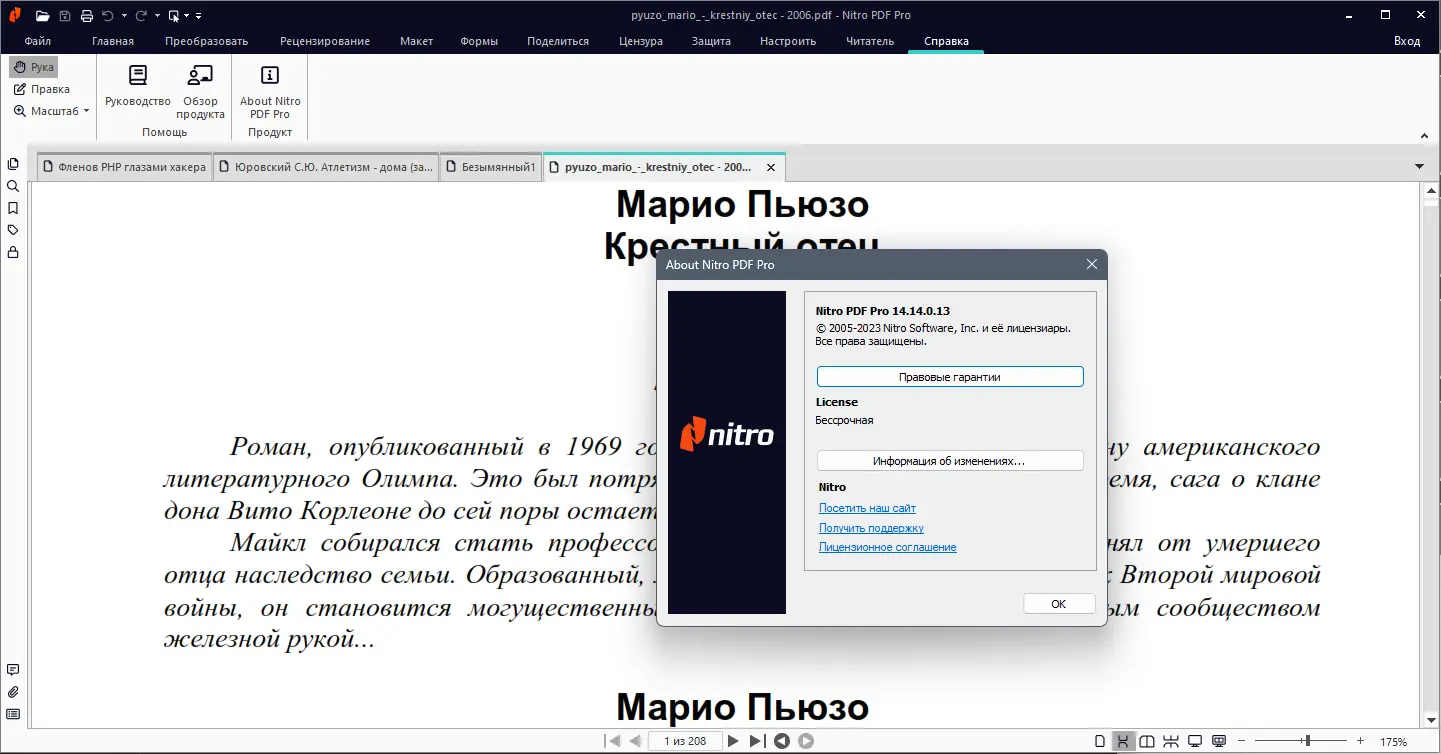Image resolution: width=1441 pixels, height=754 pixels.
Task: Activate the Рука hand tool
Action: pyautogui.click(x=34, y=67)
